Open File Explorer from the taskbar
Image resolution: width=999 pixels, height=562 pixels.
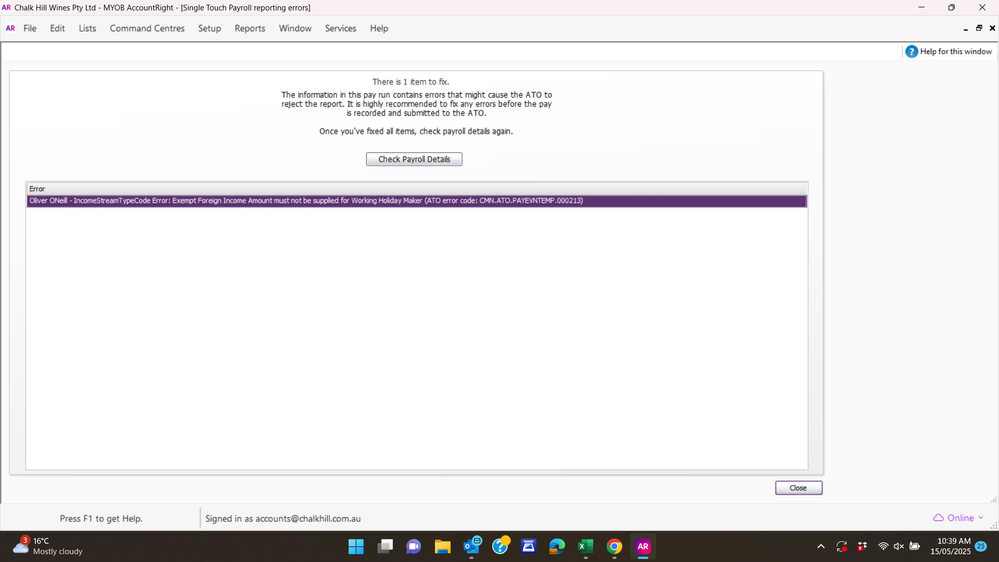pos(442,546)
